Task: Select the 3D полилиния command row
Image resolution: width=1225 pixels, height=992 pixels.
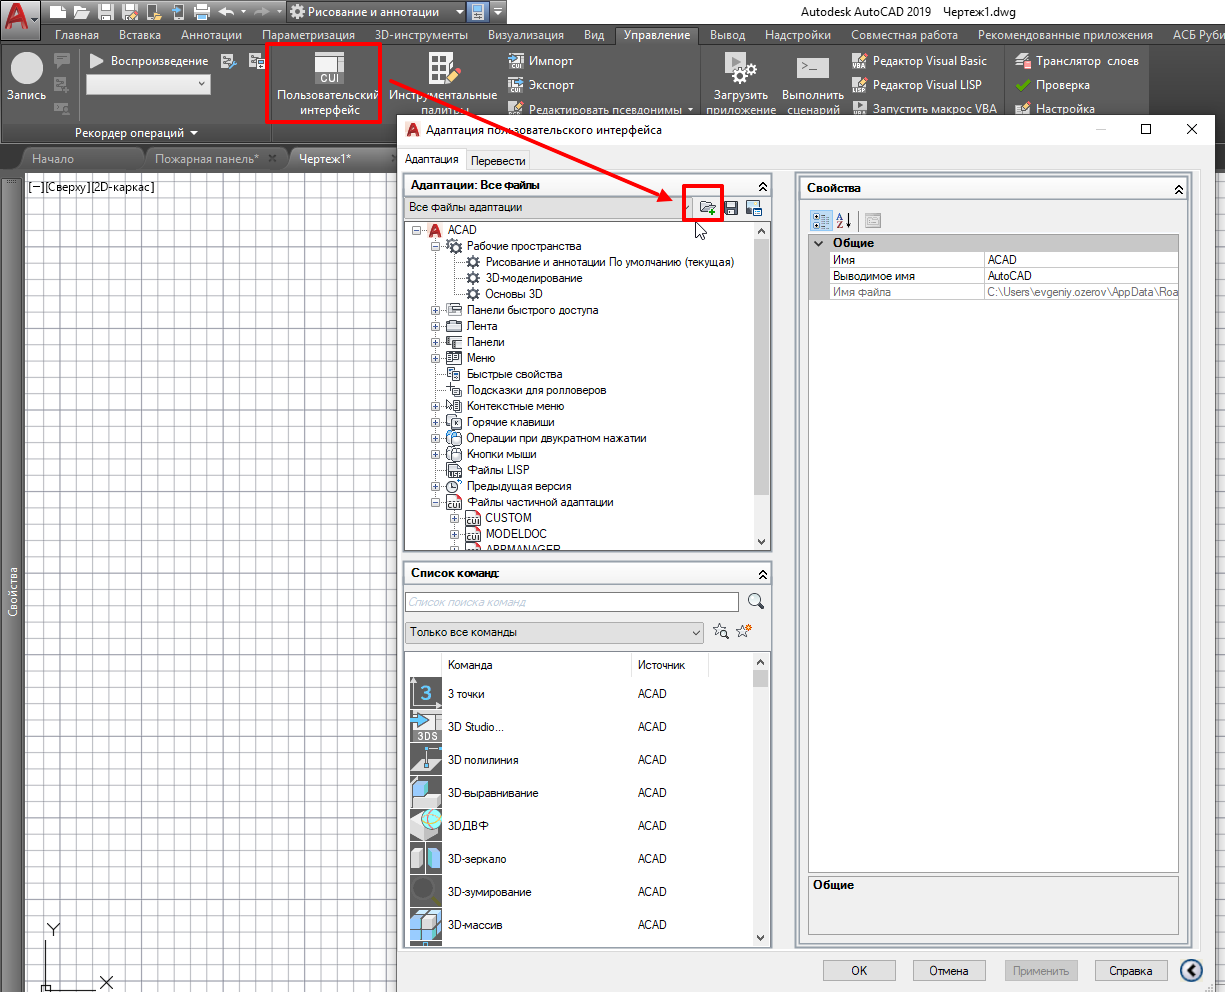Action: tap(580, 760)
